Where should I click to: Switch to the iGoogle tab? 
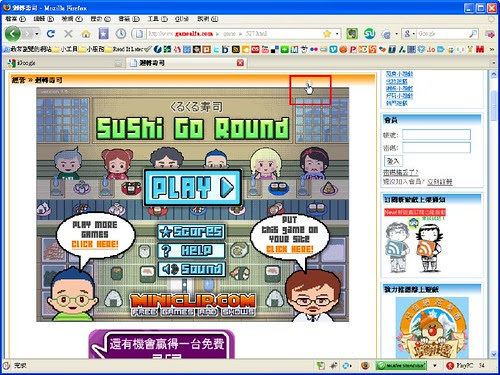pyautogui.click(x=64, y=63)
